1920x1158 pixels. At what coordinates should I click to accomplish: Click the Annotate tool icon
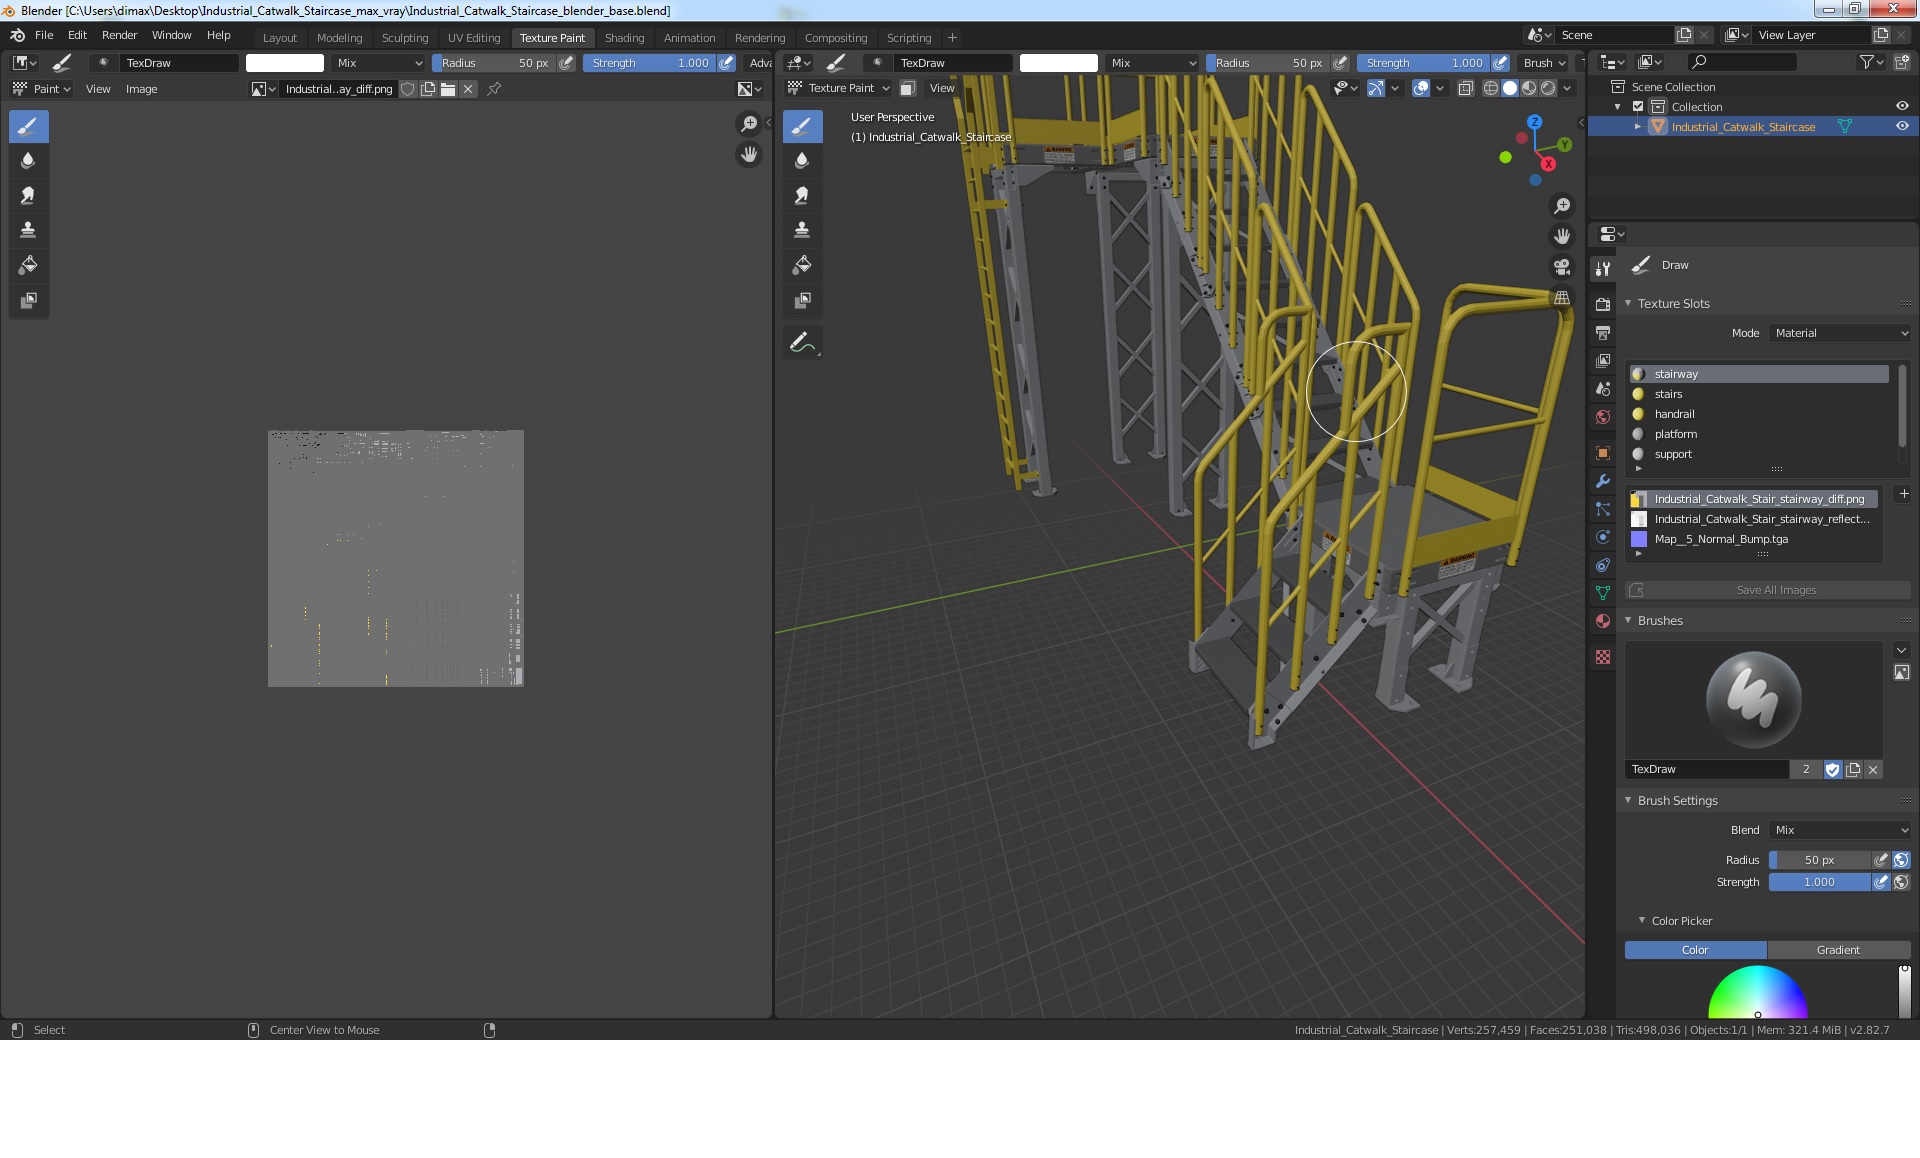coord(802,343)
